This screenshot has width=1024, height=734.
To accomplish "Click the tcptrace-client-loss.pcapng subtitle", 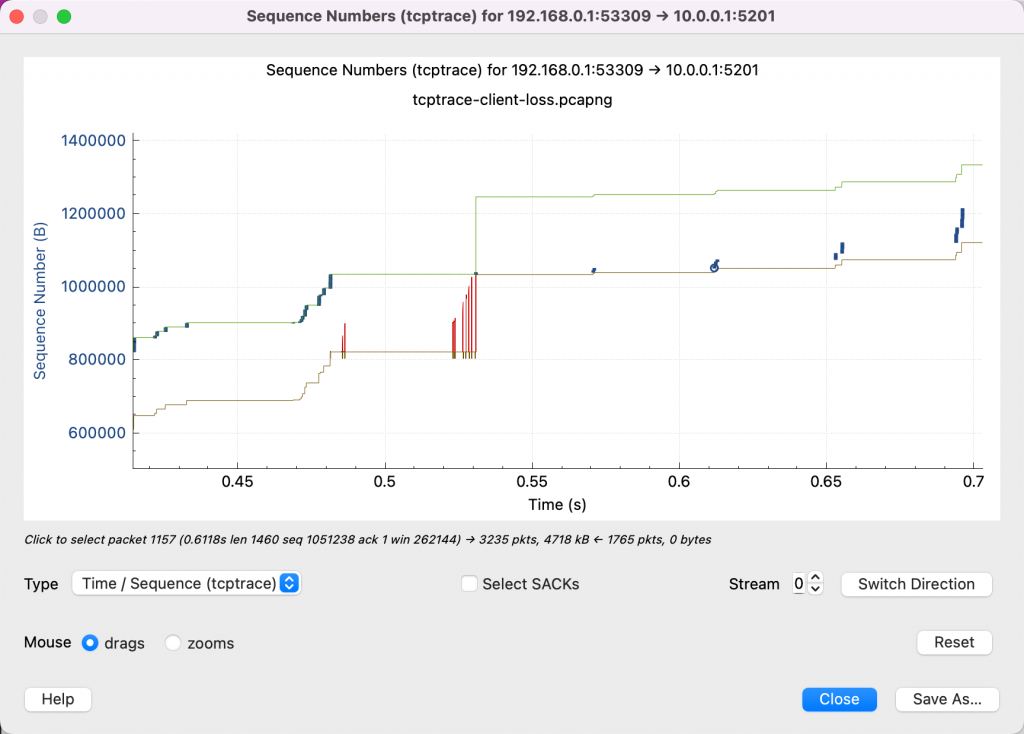I will [512, 100].
